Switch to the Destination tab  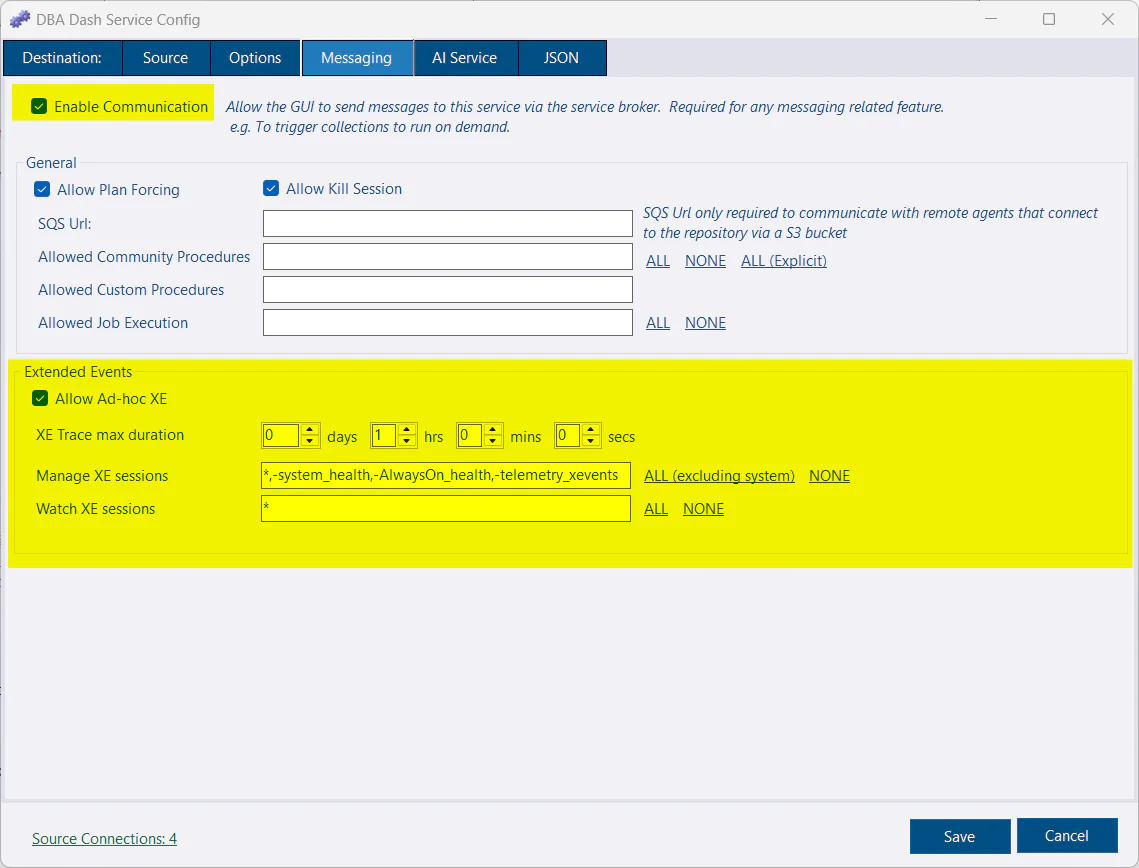pyautogui.click(x=62, y=58)
